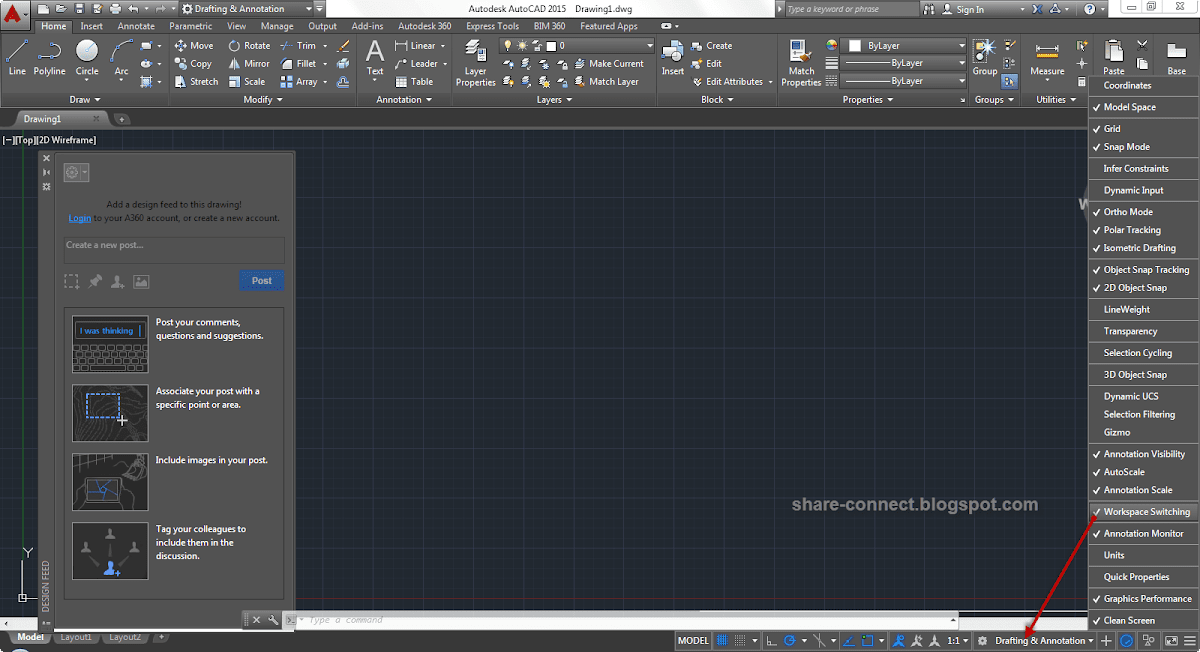The width and height of the screenshot is (1200, 652).
Task: Uncheck Ortho Mode option
Action: [x=1142, y=212]
